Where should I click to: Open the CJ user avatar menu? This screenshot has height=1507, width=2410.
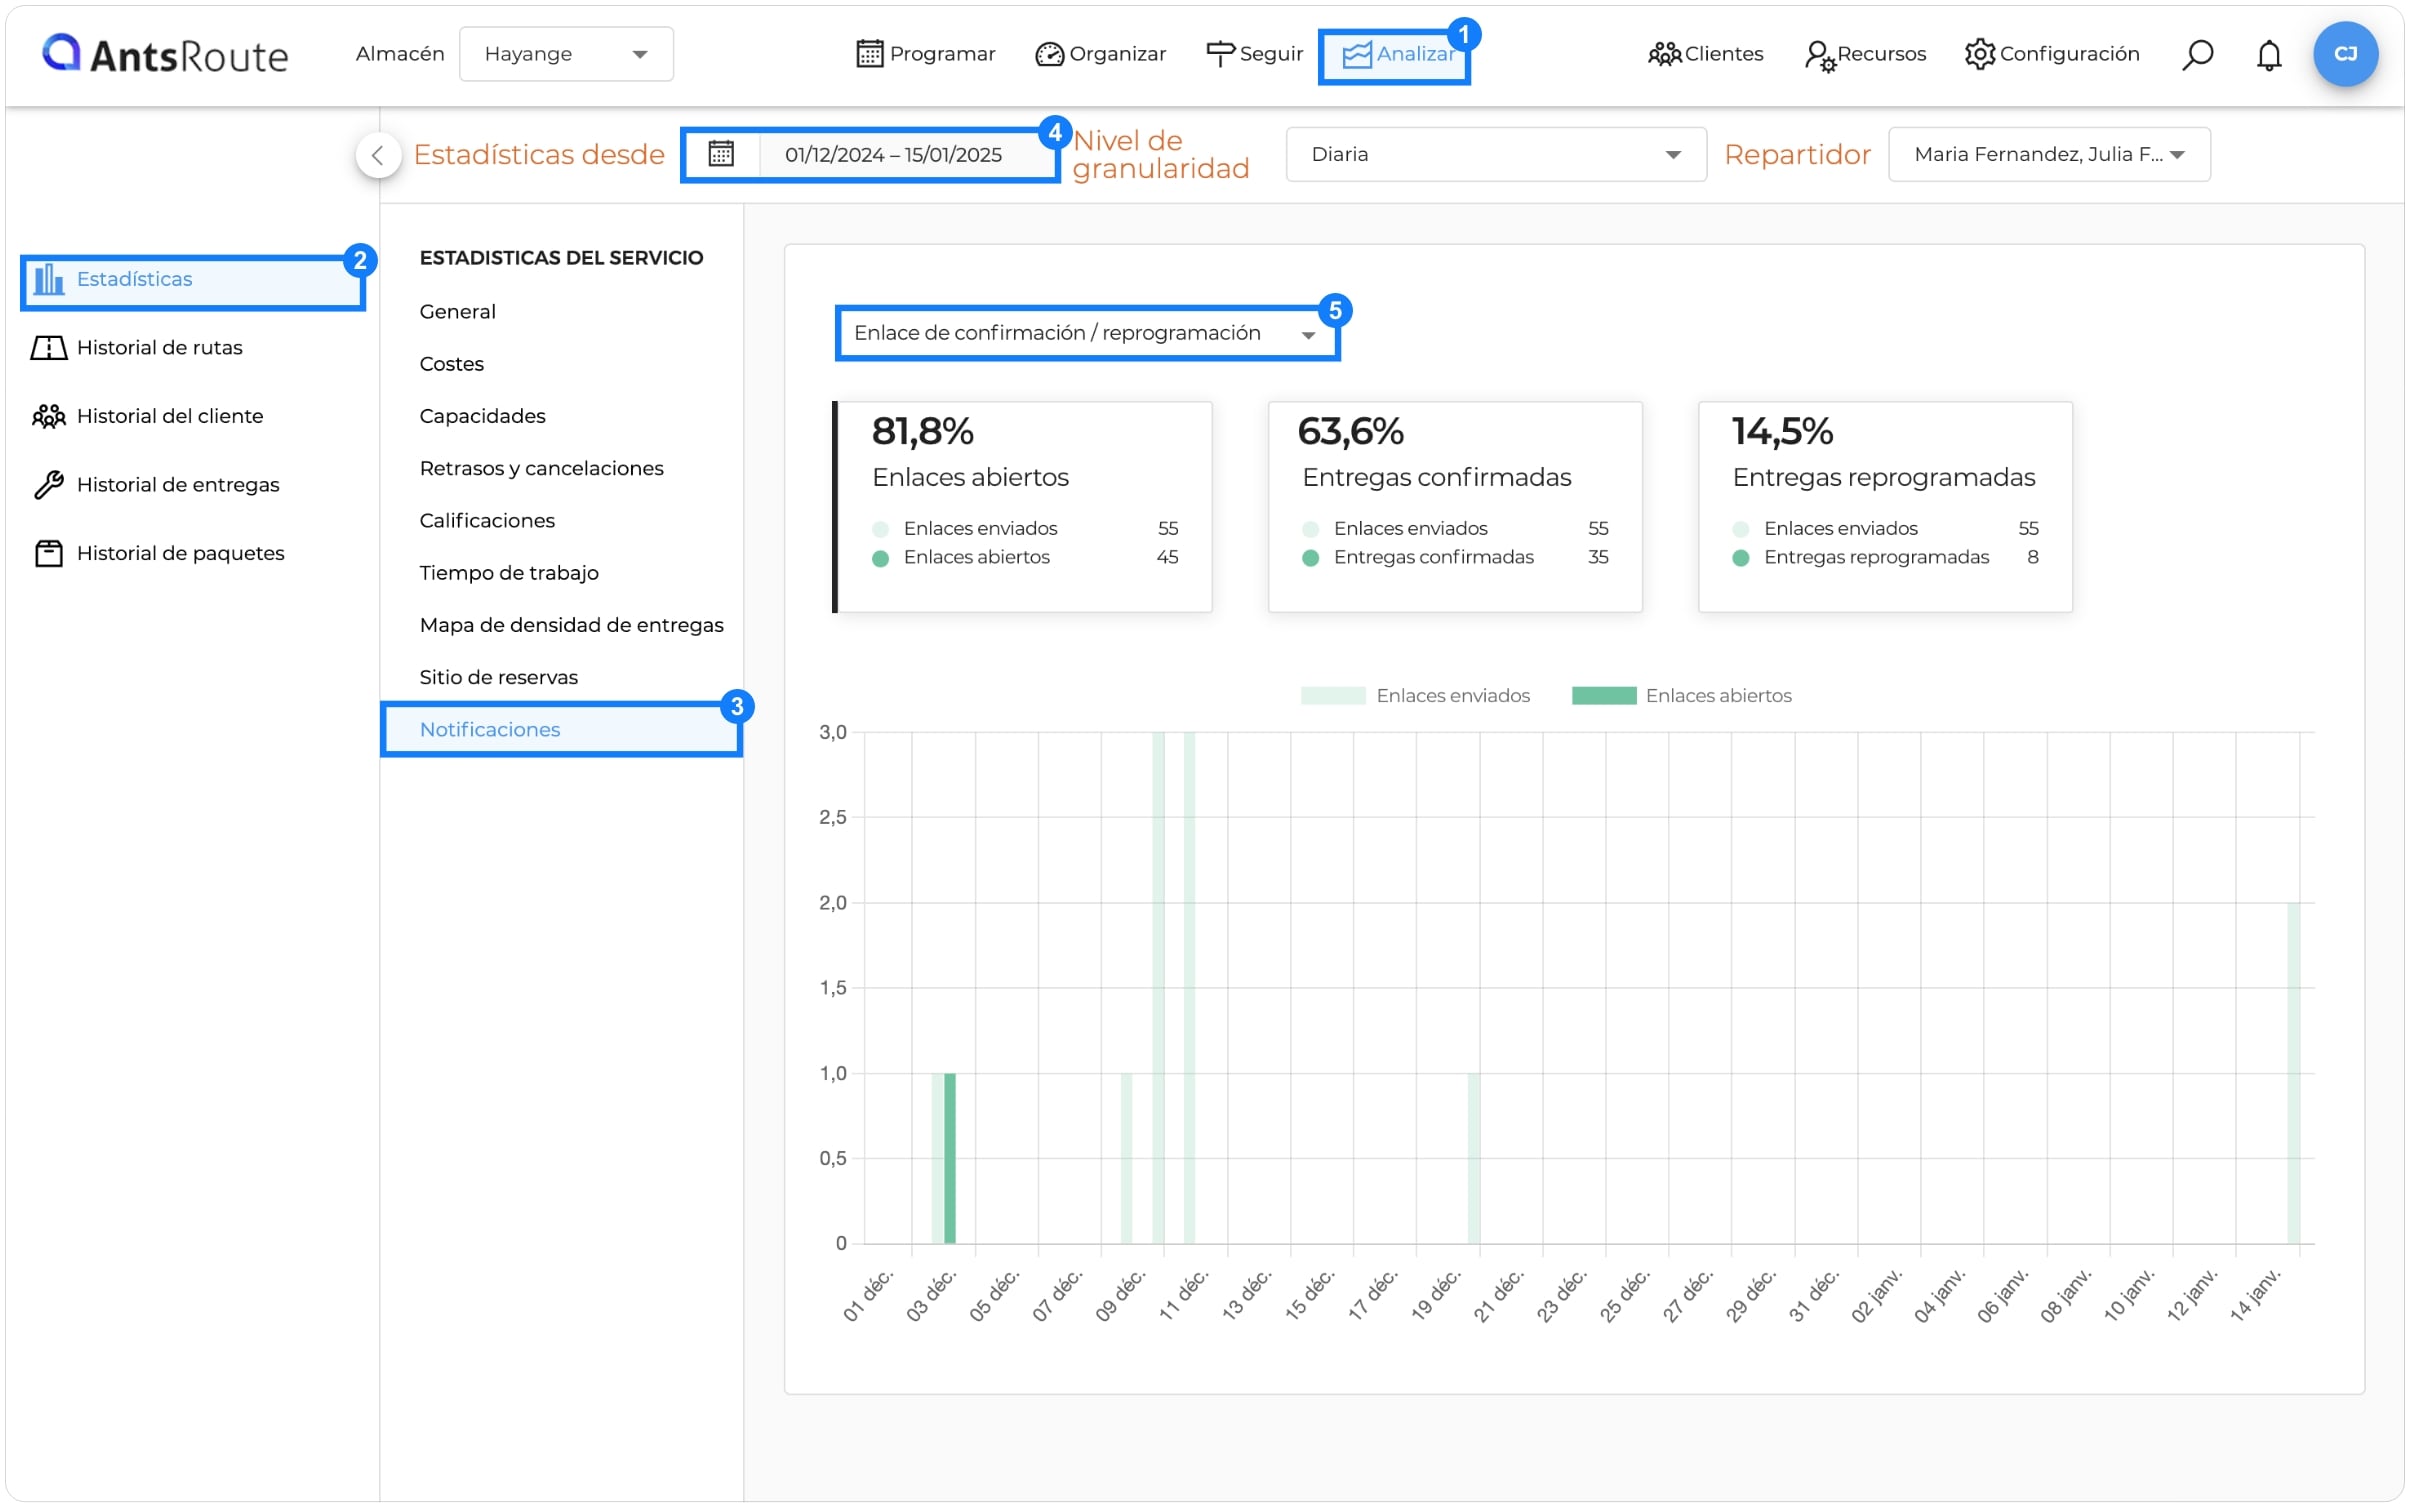(x=2345, y=54)
